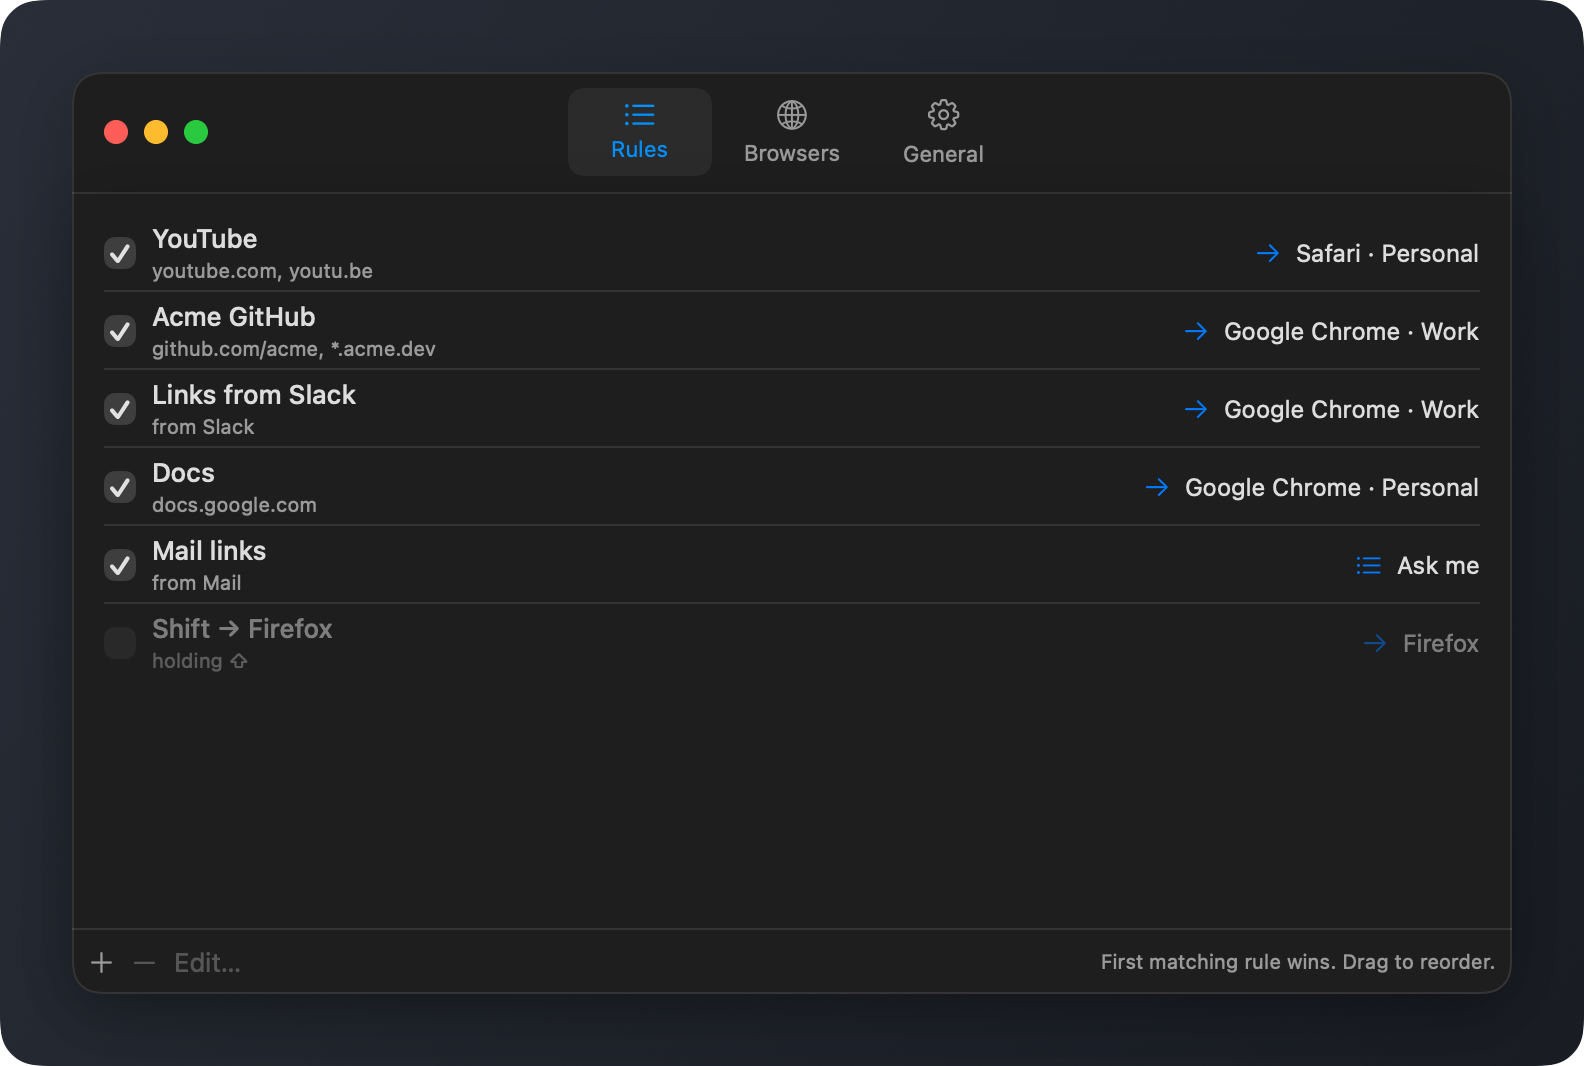Screen dimensions: 1584x1066
Task: Enable the Shift → Firefox rule checkbox
Action: [x=120, y=643]
